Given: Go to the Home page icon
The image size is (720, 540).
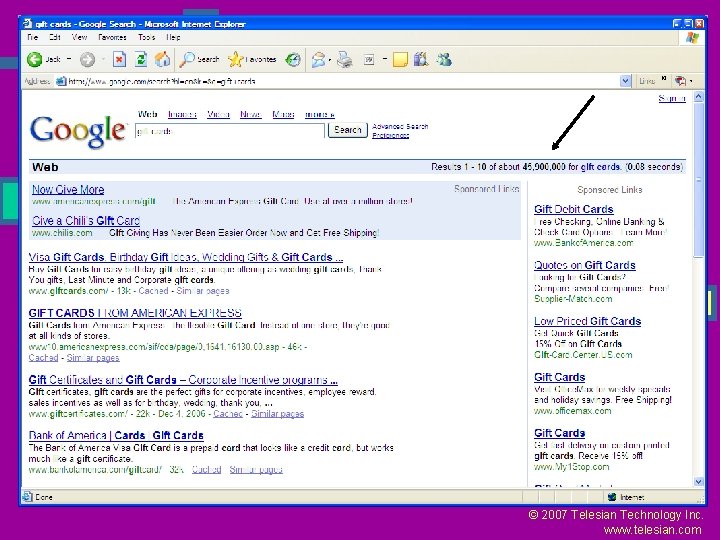Looking at the screenshot, I should tap(162, 59).
